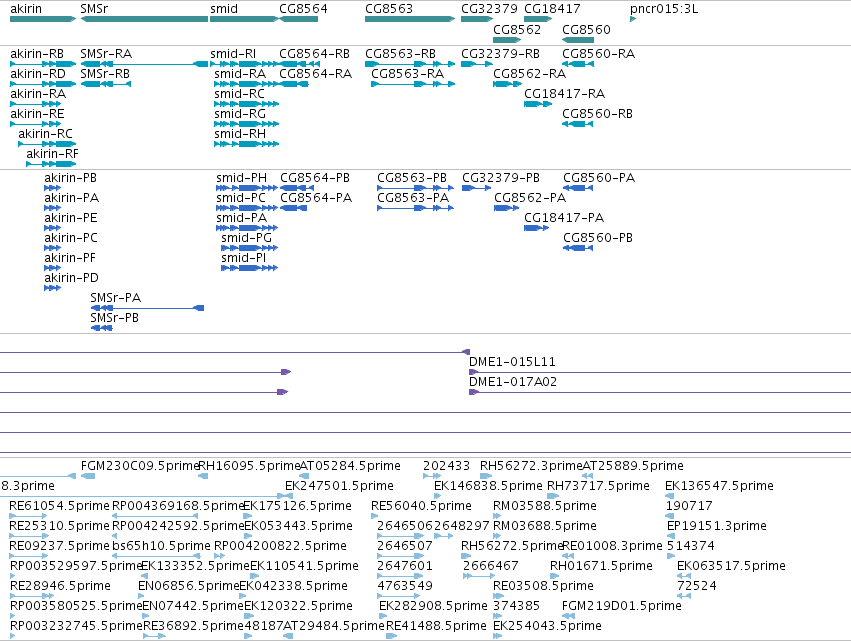
Task: Select the akirin gene feature
Action: [43, 19]
